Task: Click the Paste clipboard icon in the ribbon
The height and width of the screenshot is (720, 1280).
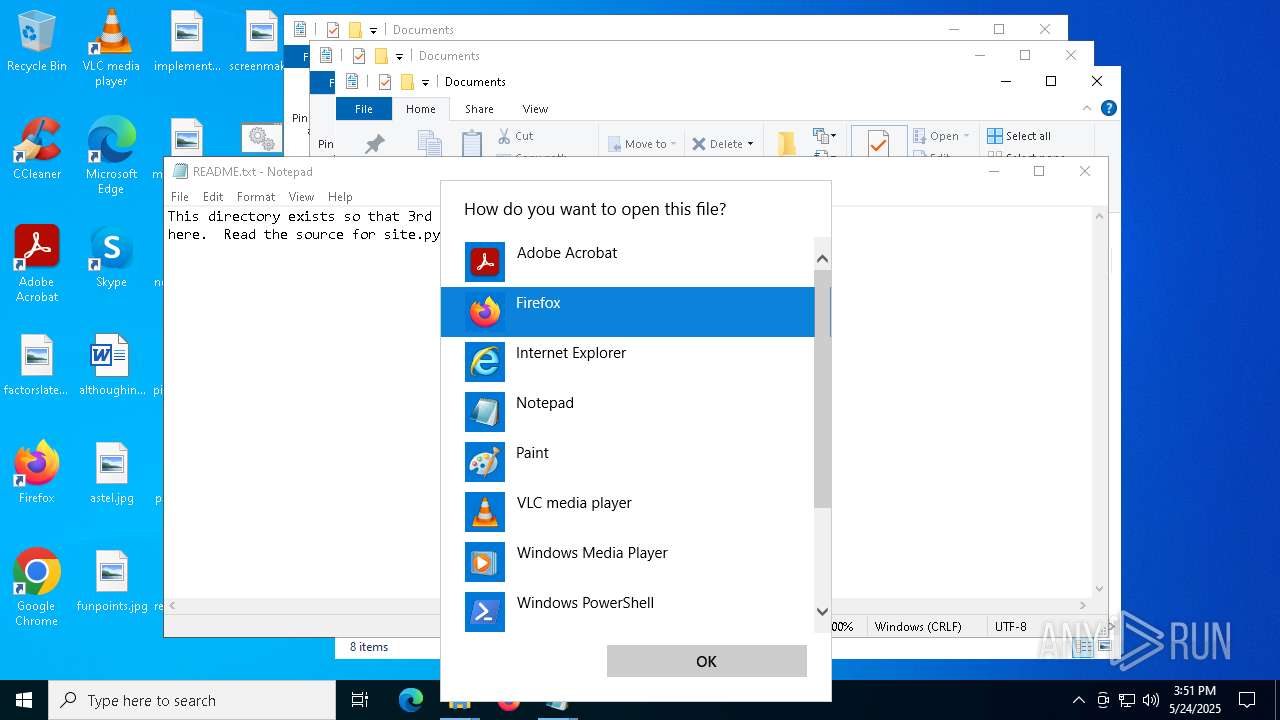Action: tap(472, 143)
